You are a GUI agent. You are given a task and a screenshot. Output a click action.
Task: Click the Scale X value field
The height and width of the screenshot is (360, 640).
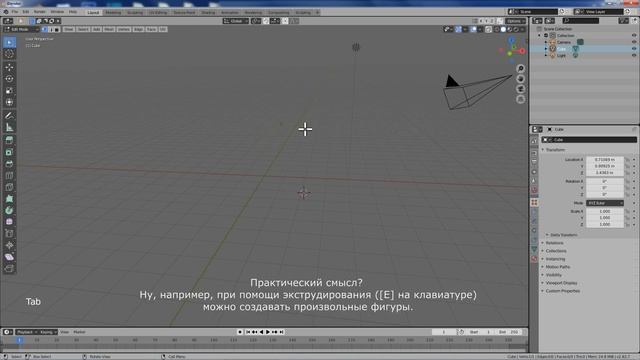605,211
